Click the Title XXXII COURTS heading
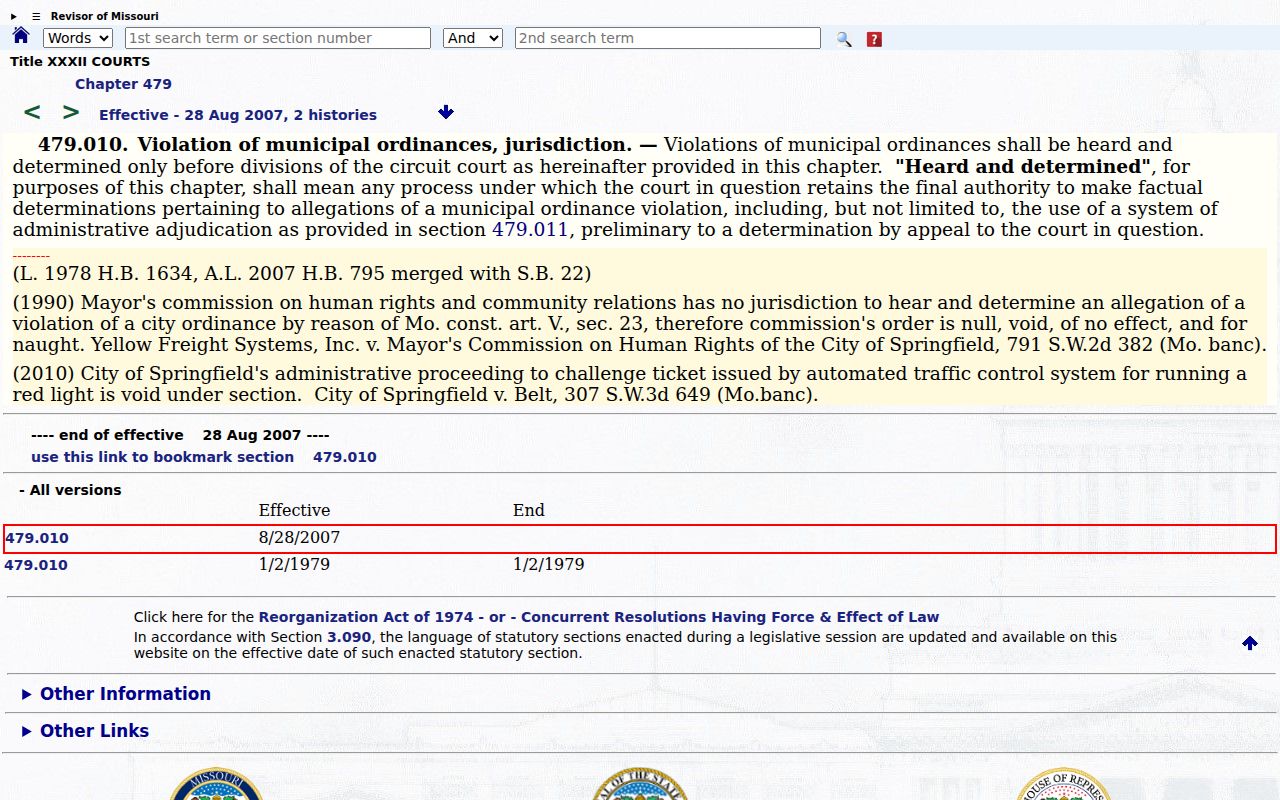The width and height of the screenshot is (1280, 800). click(80, 62)
